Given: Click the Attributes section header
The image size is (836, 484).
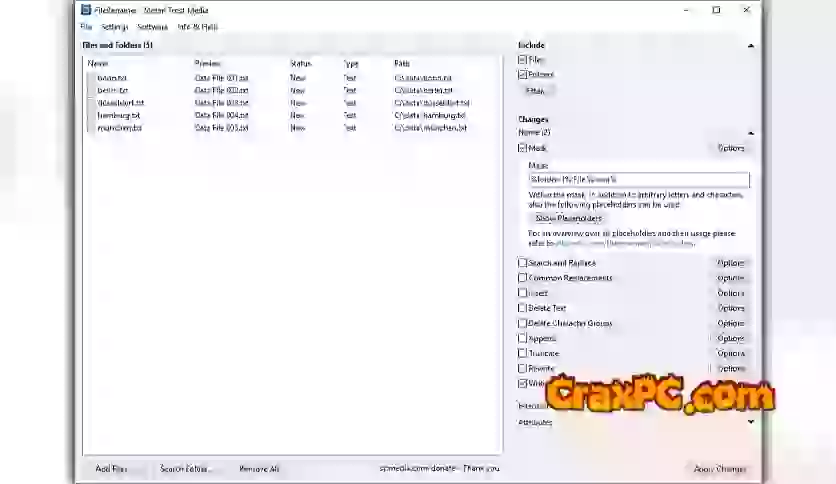Looking at the screenshot, I should click(535, 422).
